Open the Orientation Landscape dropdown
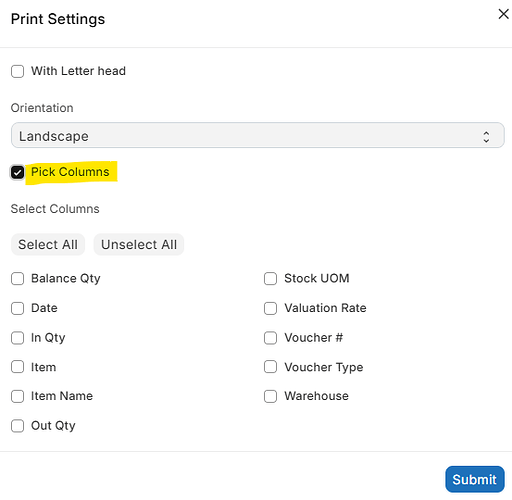512x500 pixels. 258,135
